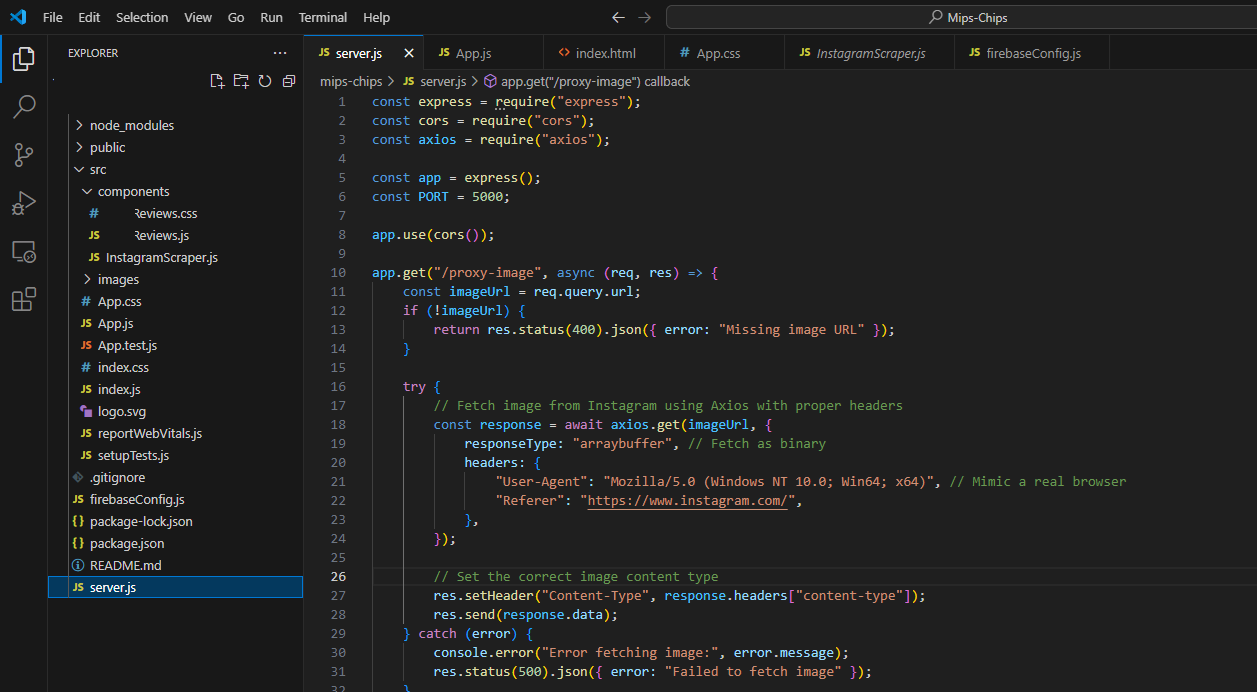The height and width of the screenshot is (692, 1257).
Task: Open the Terminal menu
Action: (x=323, y=17)
